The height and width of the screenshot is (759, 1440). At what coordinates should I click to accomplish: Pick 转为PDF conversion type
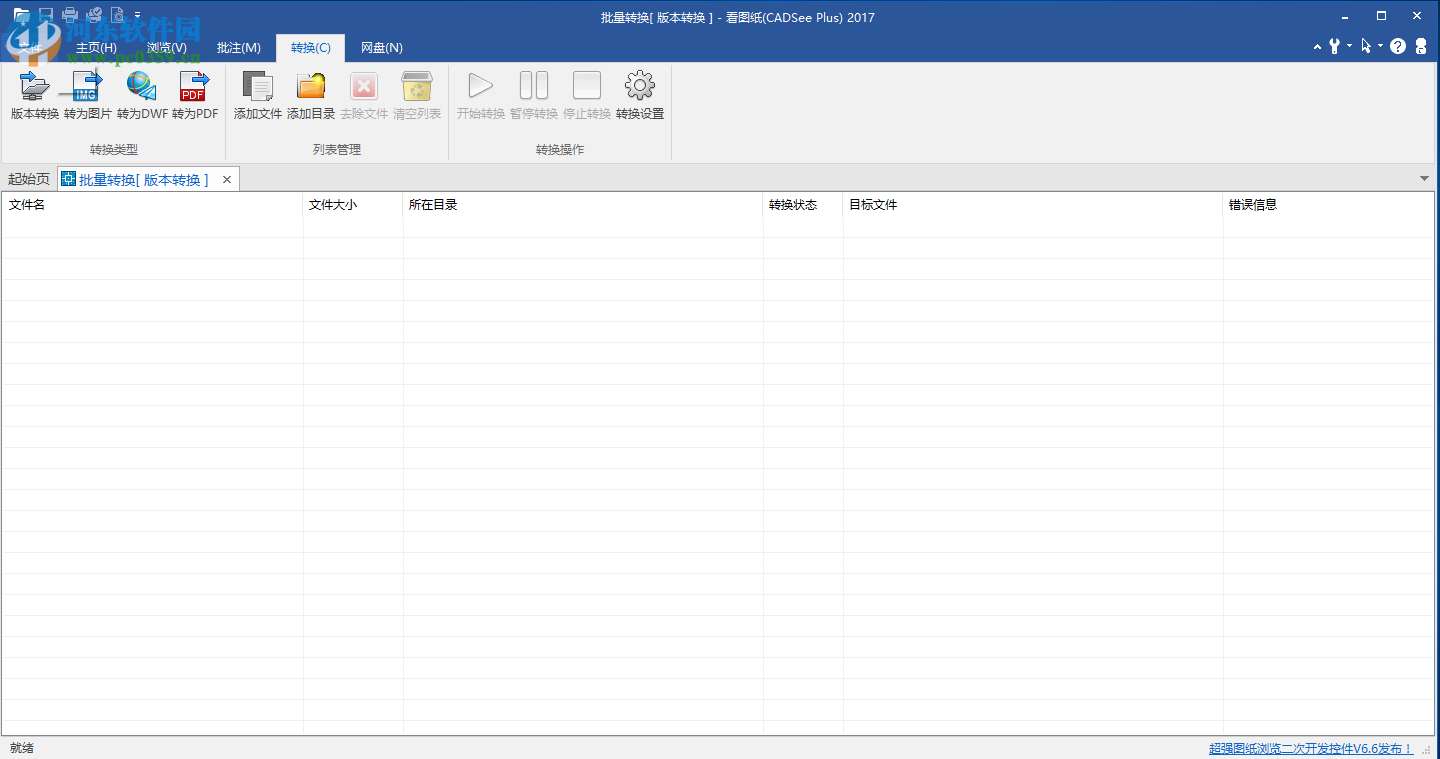click(x=195, y=96)
